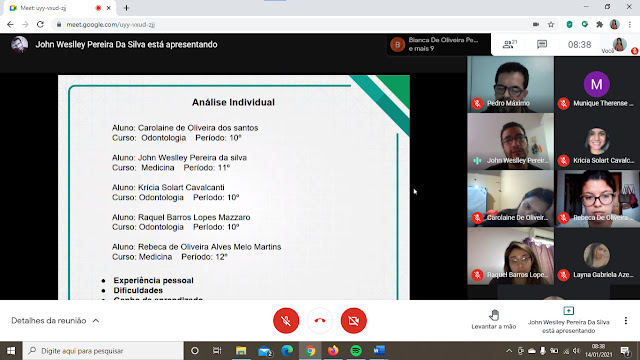Open a new browser tab
This screenshot has width=640, height=360.
[x=126, y=8]
